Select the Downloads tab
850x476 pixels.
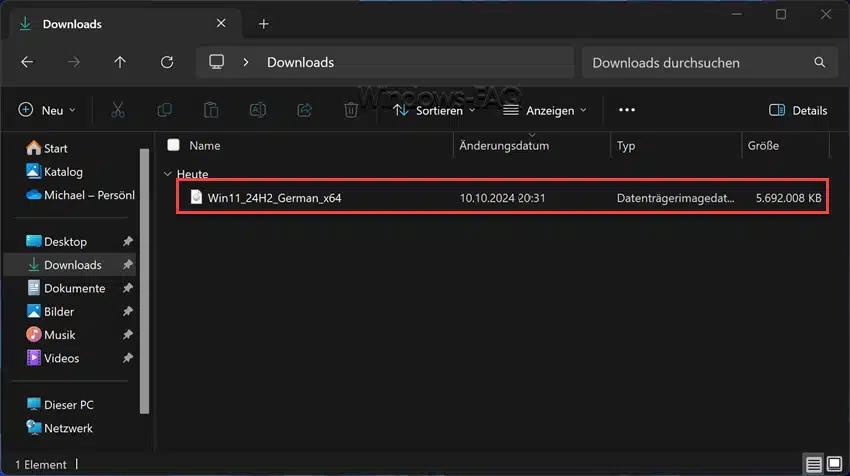[x=125, y=24]
